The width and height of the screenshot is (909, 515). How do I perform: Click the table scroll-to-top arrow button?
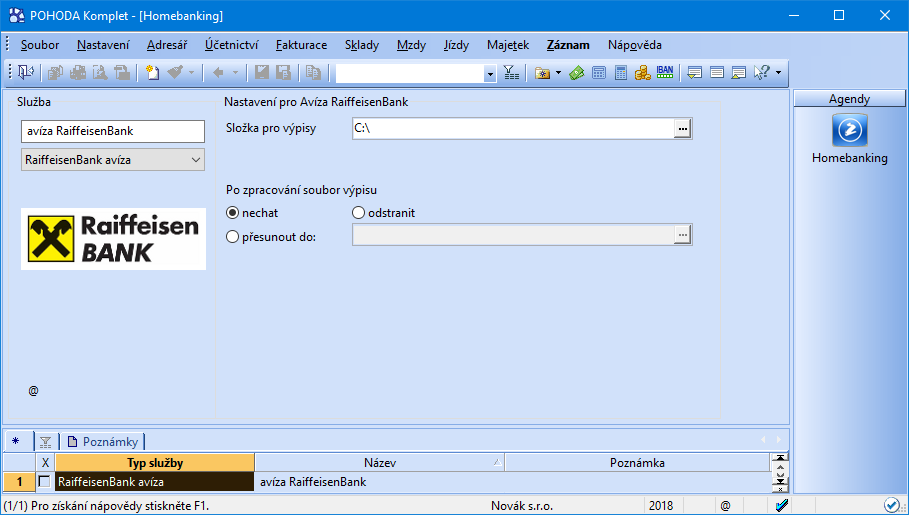click(781, 458)
